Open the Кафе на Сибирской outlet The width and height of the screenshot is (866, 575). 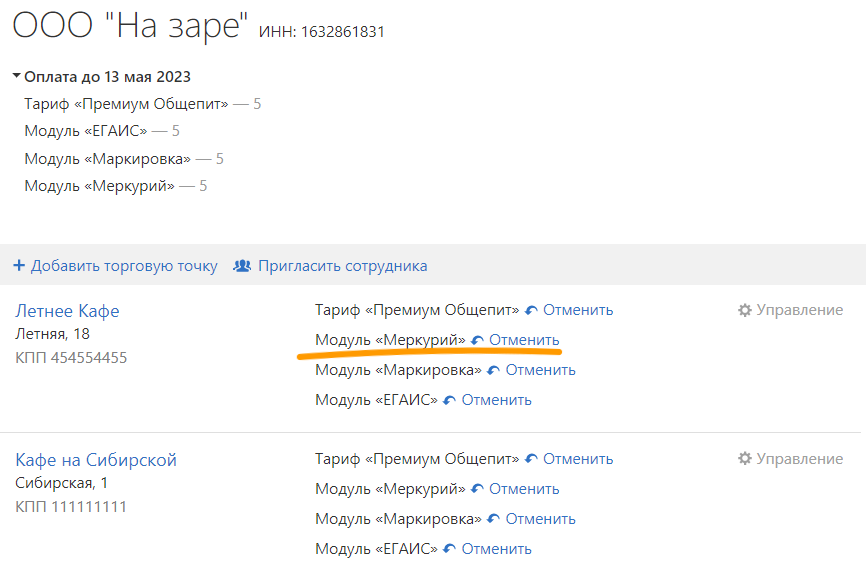point(96,460)
